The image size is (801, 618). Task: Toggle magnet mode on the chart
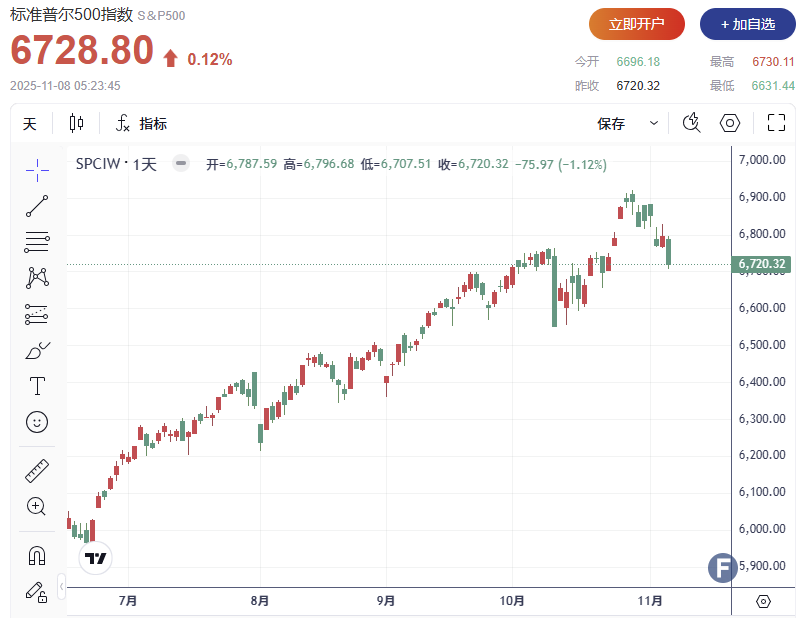coord(37,555)
